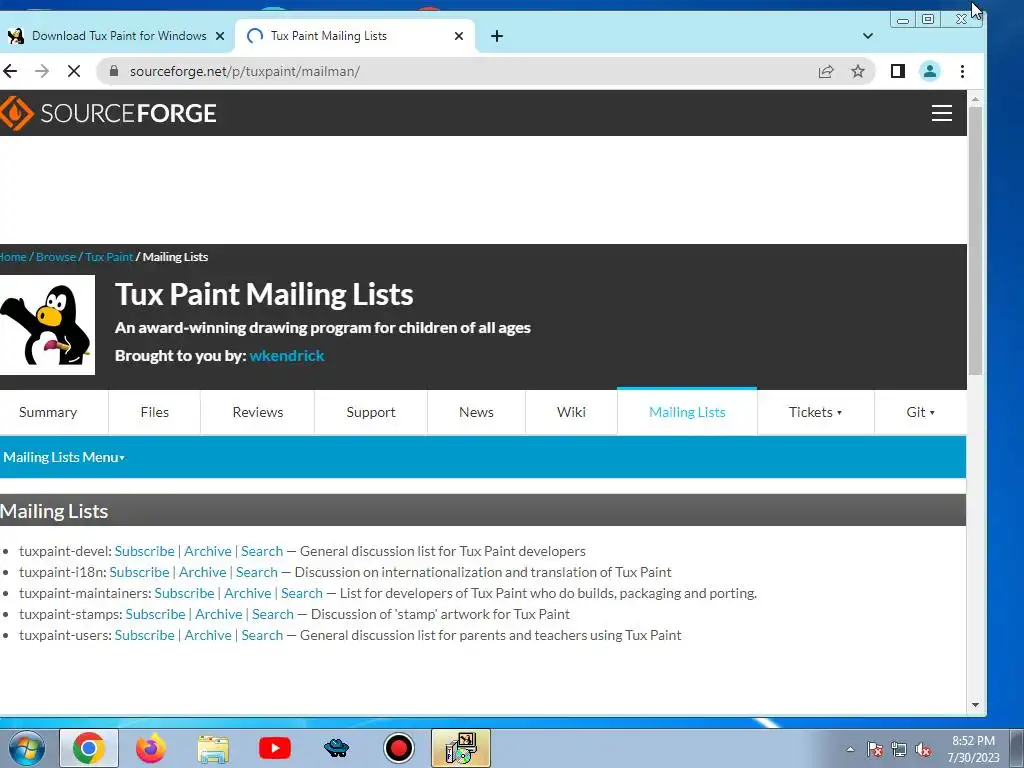
Task: Open Chrome's three-dot menu
Action: (962, 71)
